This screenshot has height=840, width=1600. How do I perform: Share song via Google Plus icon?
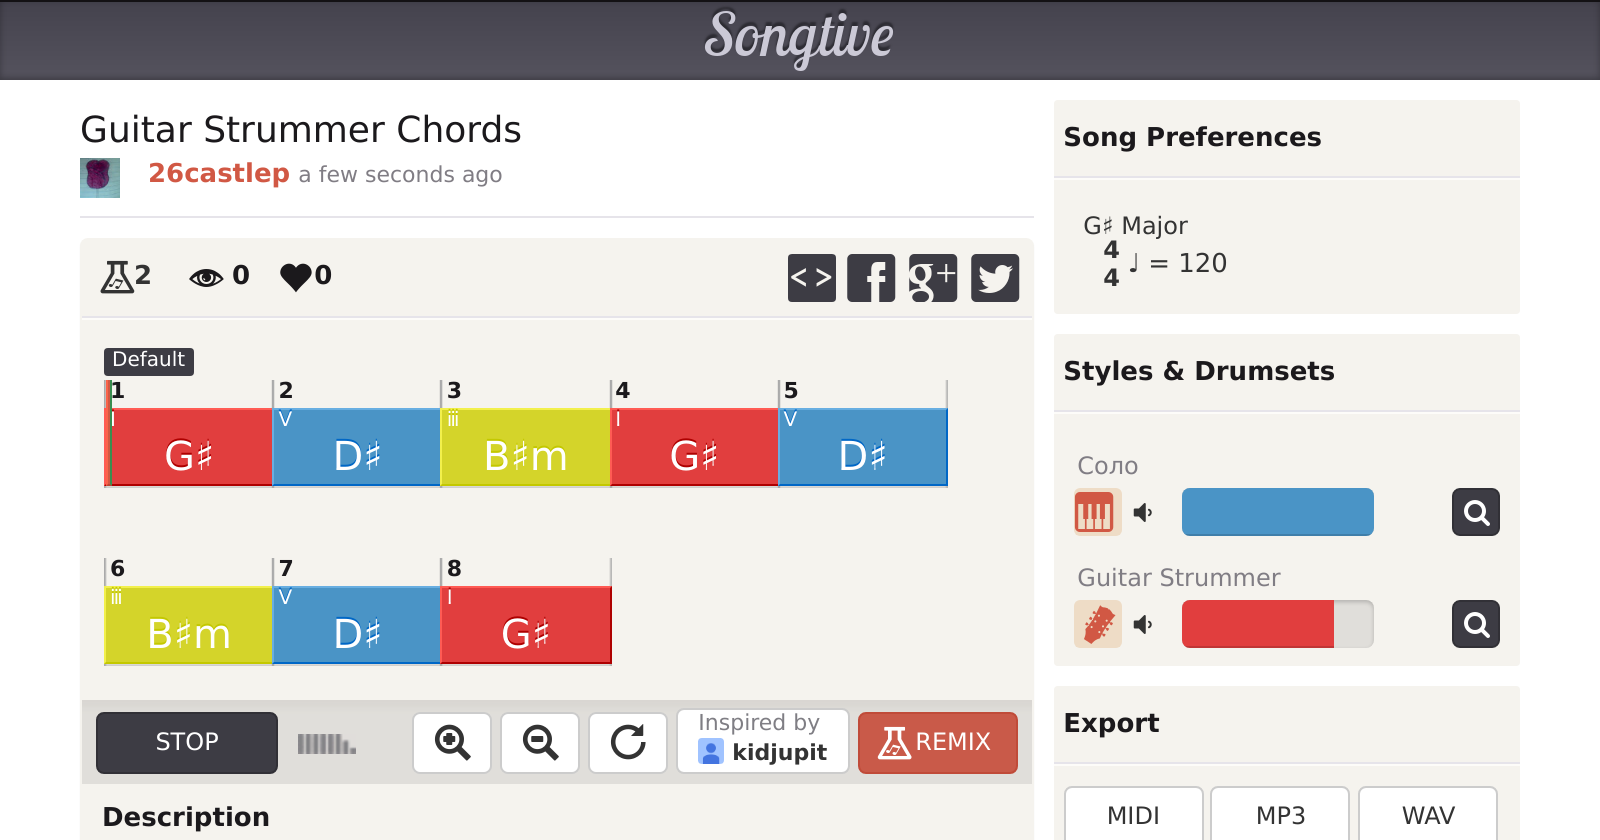coord(932,278)
